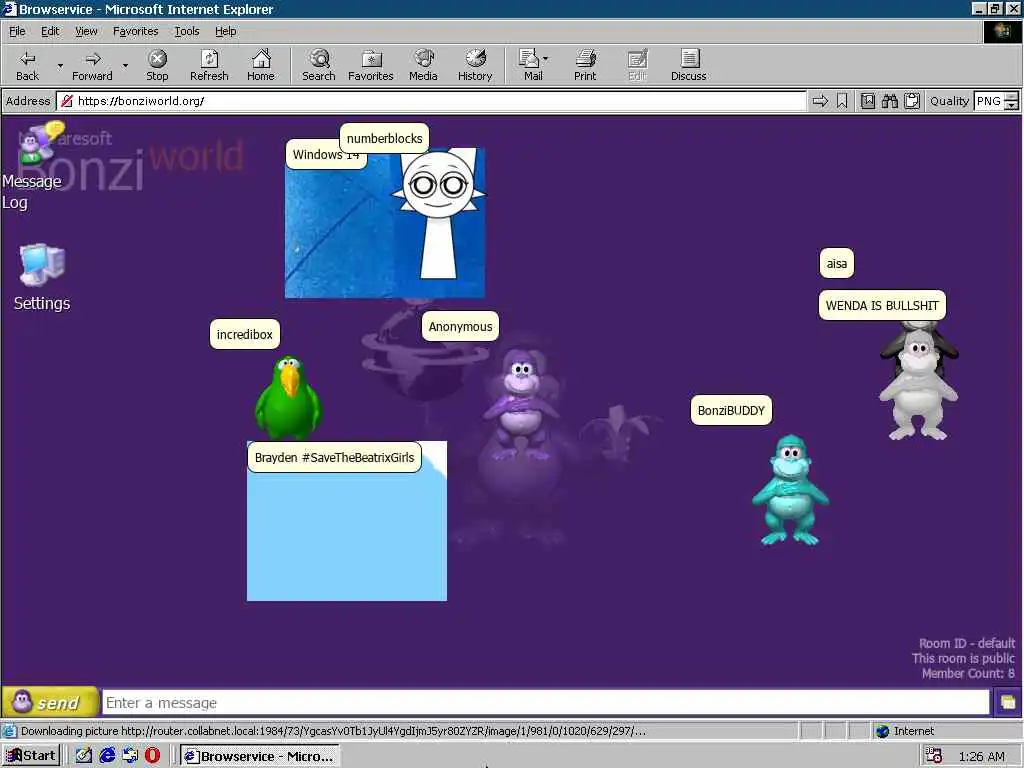Screen dimensions: 1024x768
Task: Click the bookmarks book icon
Action: point(868,101)
